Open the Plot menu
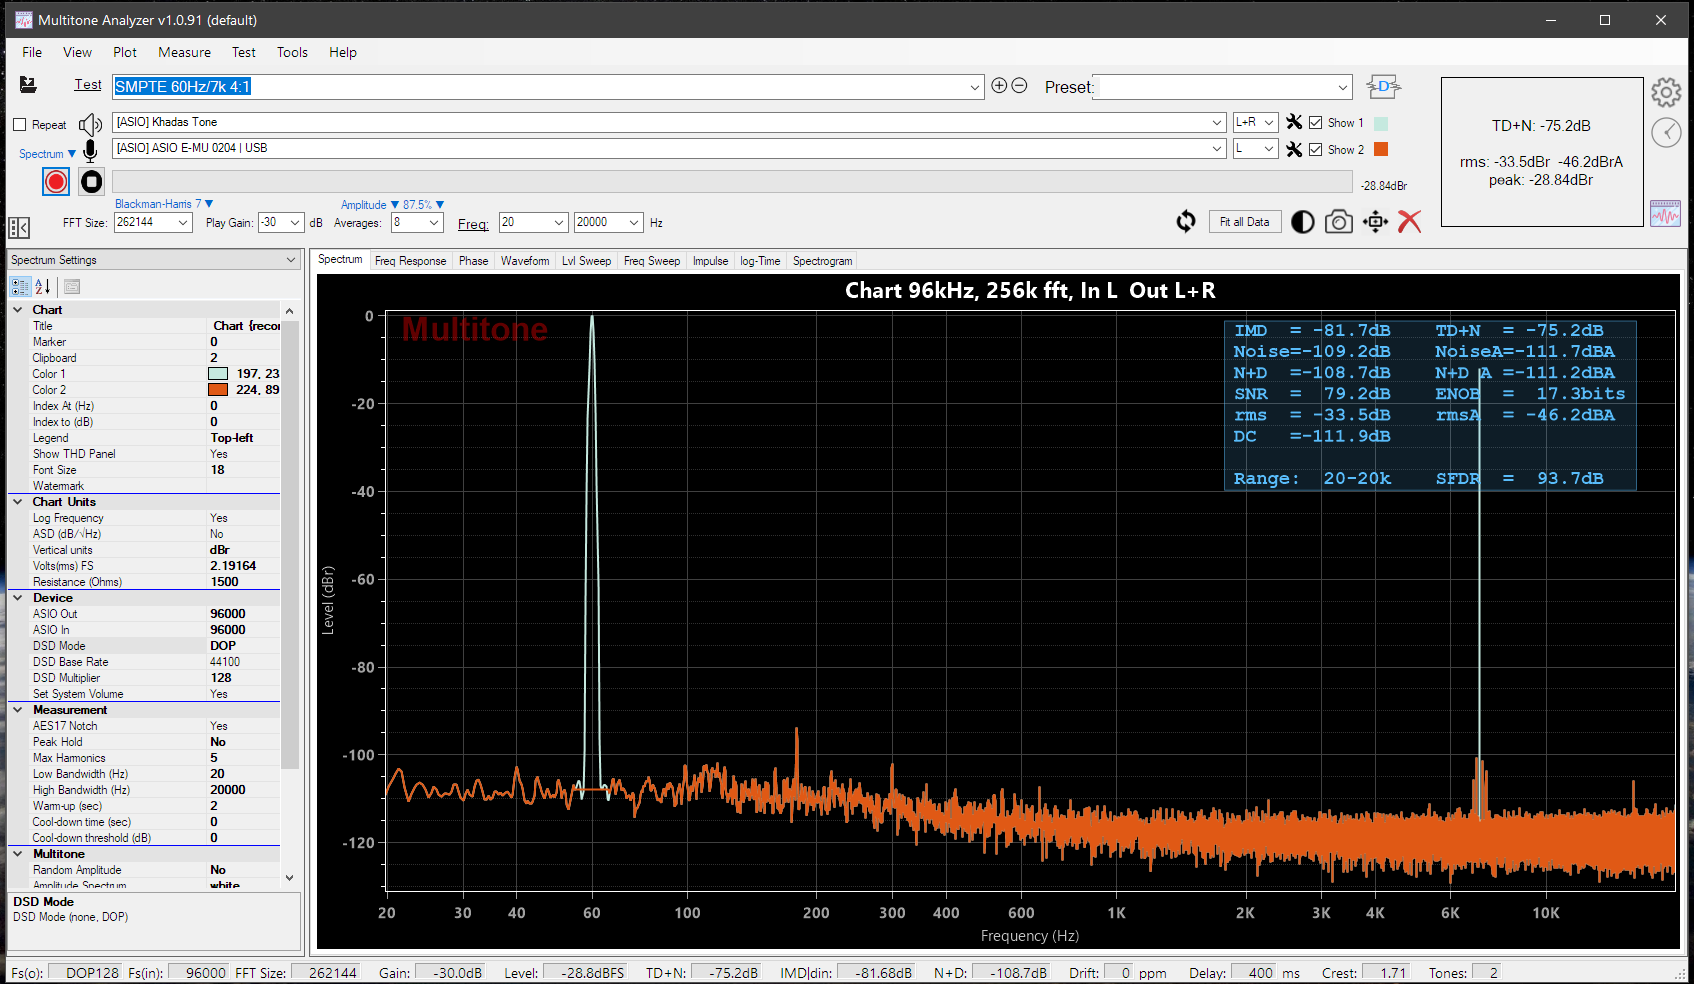 pos(125,52)
